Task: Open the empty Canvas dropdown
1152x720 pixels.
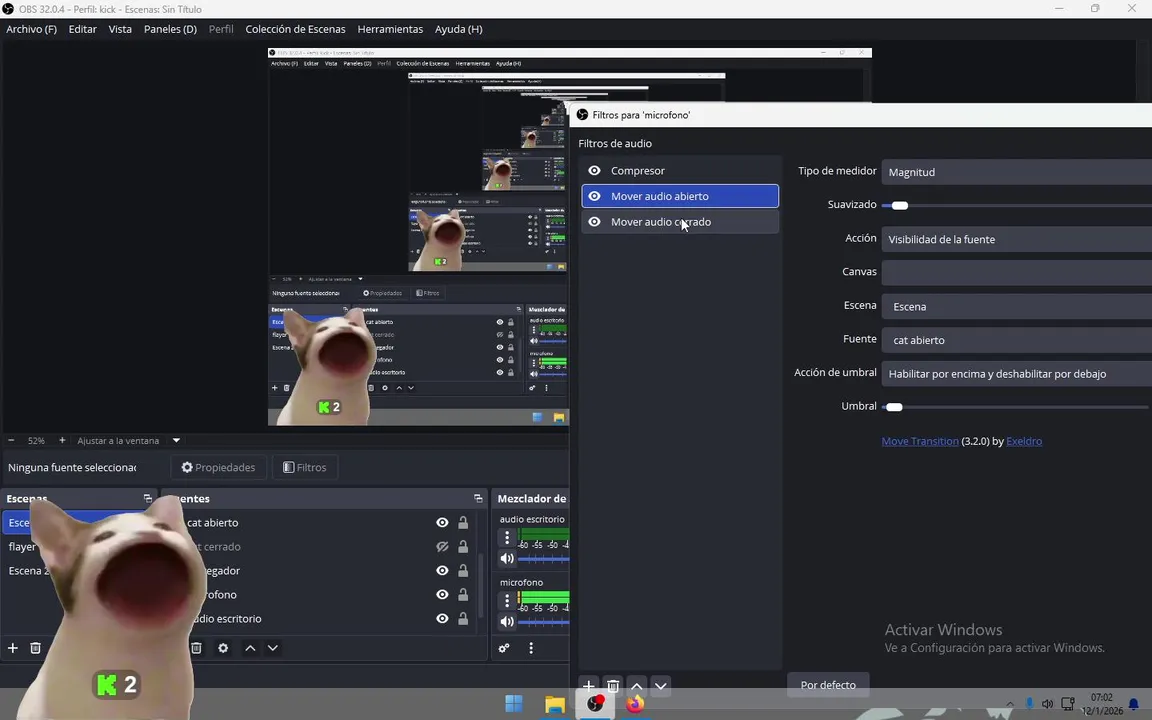Action: [1017, 273]
